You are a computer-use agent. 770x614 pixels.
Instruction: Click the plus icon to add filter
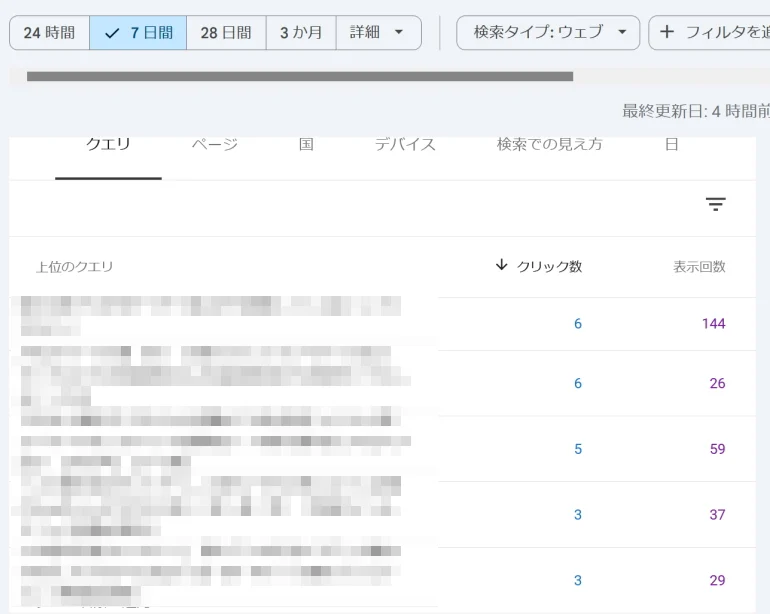(x=667, y=32)
